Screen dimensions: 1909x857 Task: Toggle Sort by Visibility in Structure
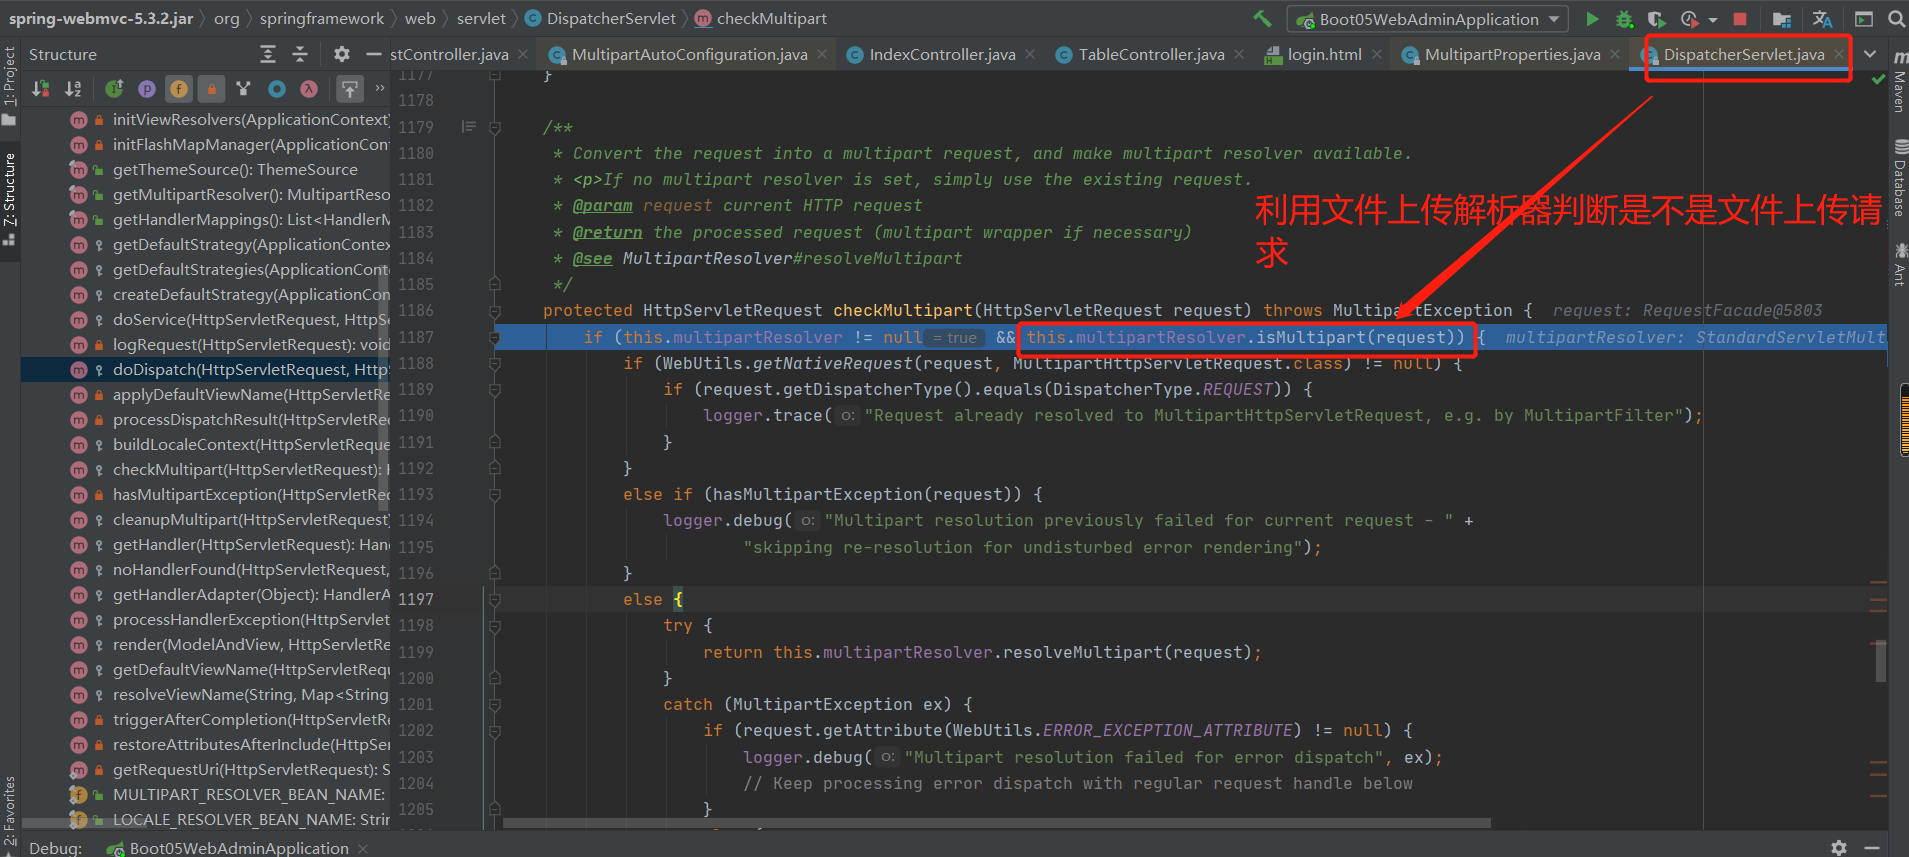click(41, 89)
